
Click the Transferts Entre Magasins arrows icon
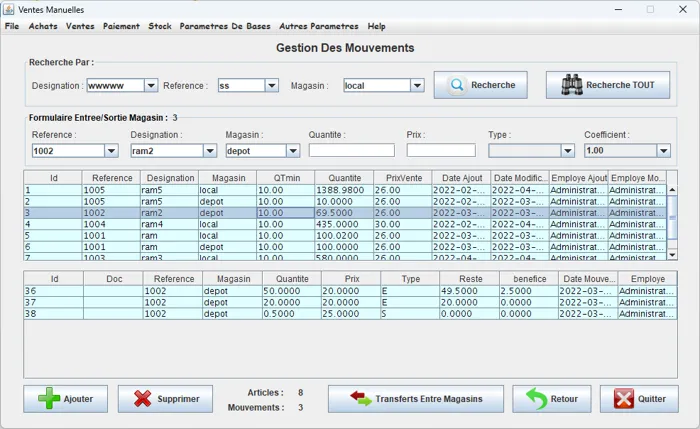361,399
